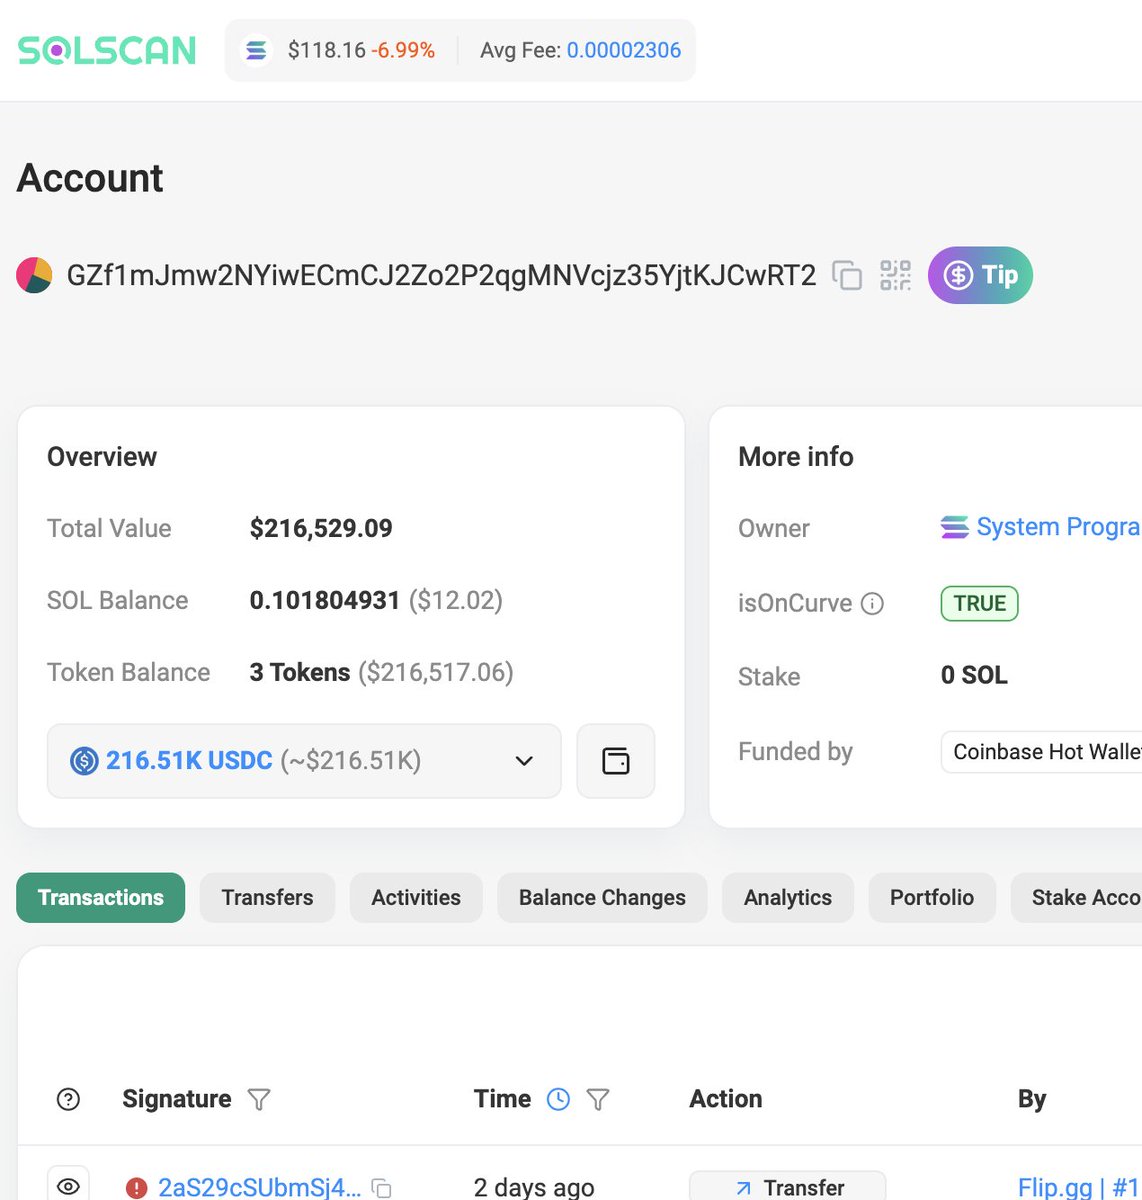Open transaction signature 2aS29cSUbmSj4 link
Screen dimensions: 1142x1200
(x=260, y=1188)
